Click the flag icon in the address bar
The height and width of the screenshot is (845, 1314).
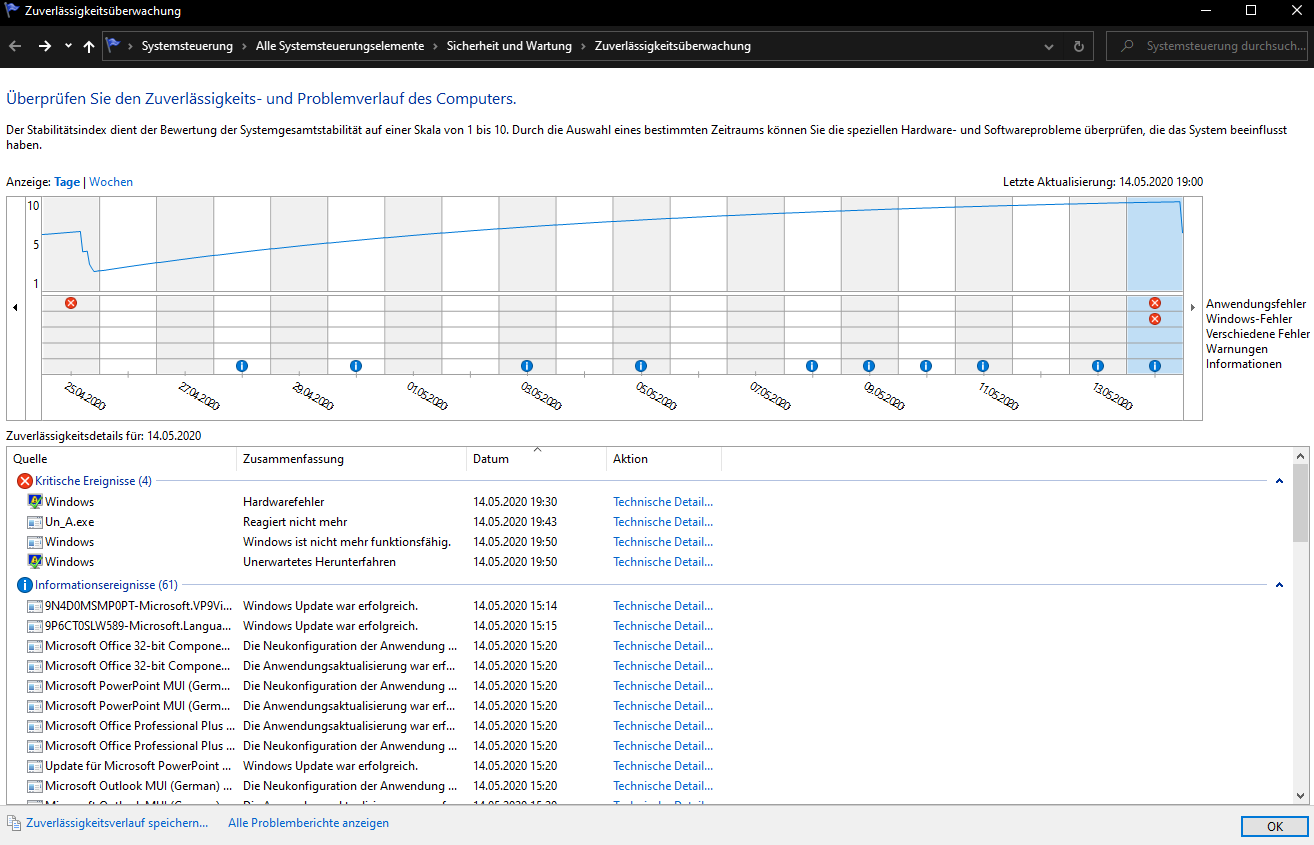(x=113, y=45)
